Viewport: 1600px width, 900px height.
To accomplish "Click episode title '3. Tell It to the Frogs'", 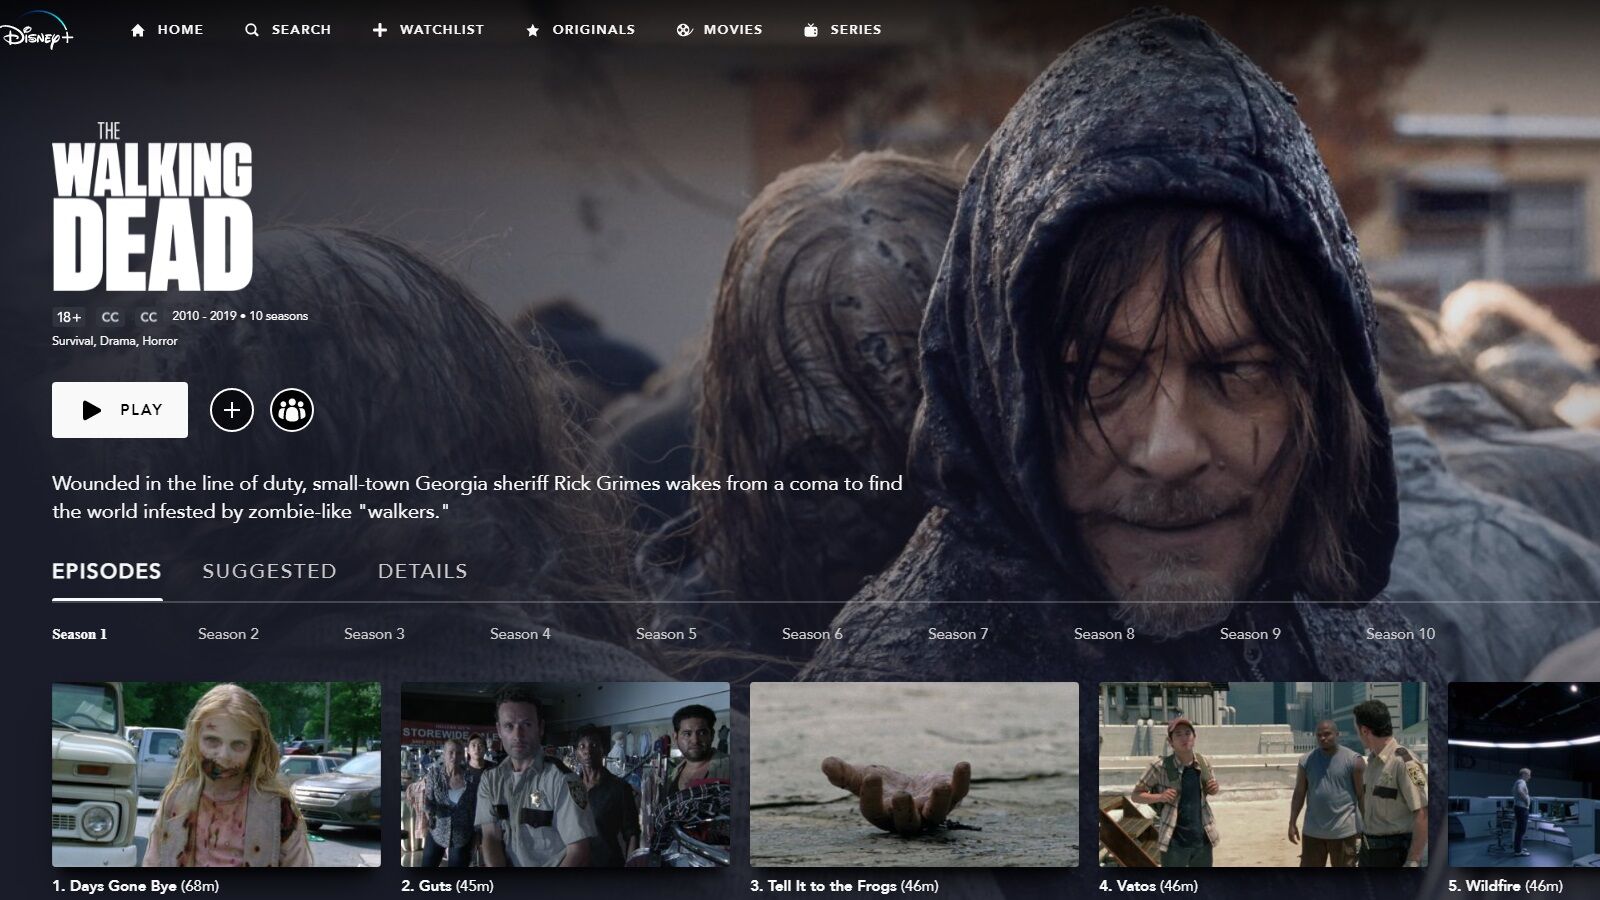I will coord(823,886).
